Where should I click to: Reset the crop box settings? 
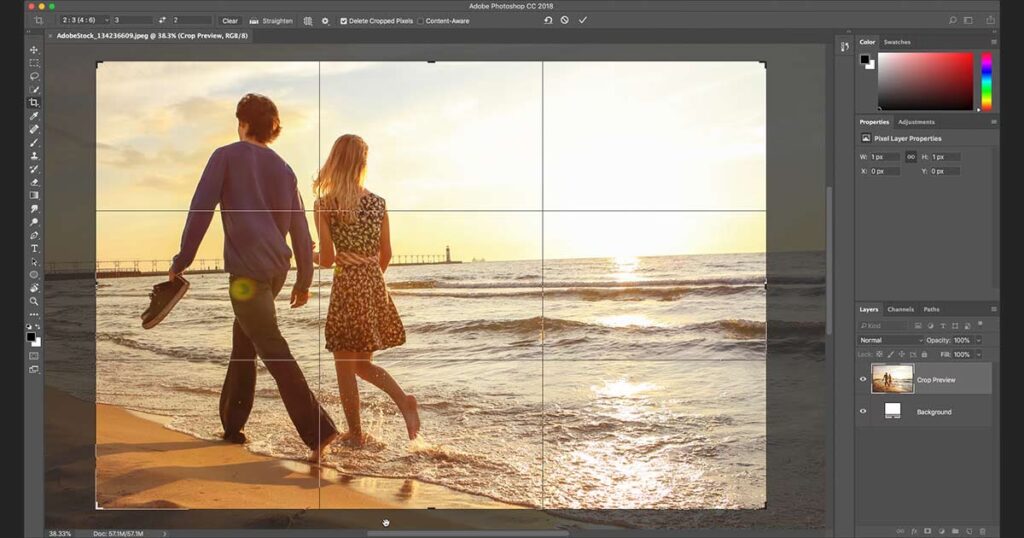[x=548, y=20]
